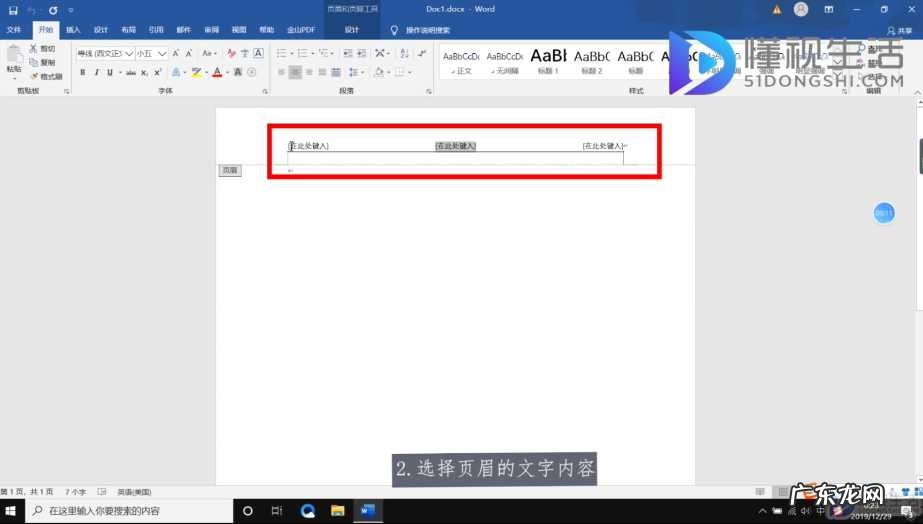Click the Shading paint bucket button
This screenshot has height=524, width=923.
pyautogui.click(x=379, y=72)
